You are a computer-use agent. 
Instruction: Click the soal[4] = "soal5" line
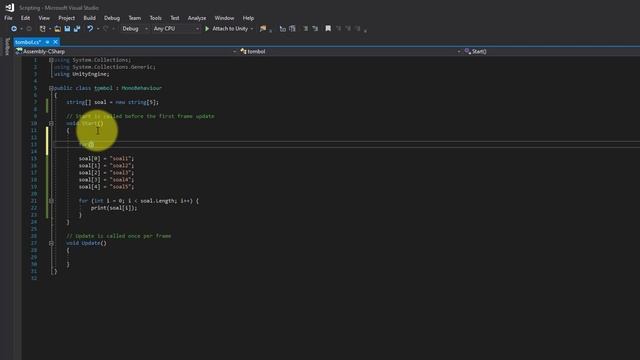point(107,187)
